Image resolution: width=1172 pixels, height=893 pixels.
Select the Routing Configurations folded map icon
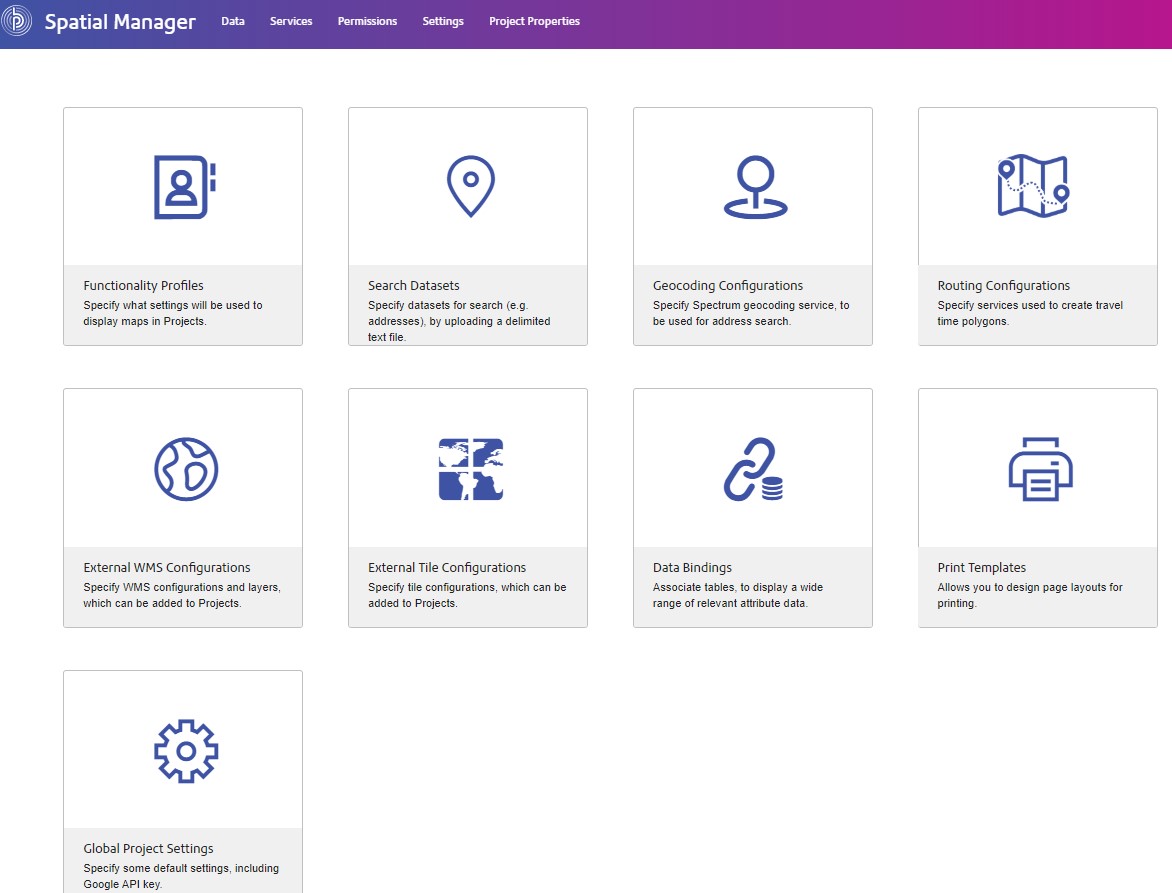pos(1037,184)
